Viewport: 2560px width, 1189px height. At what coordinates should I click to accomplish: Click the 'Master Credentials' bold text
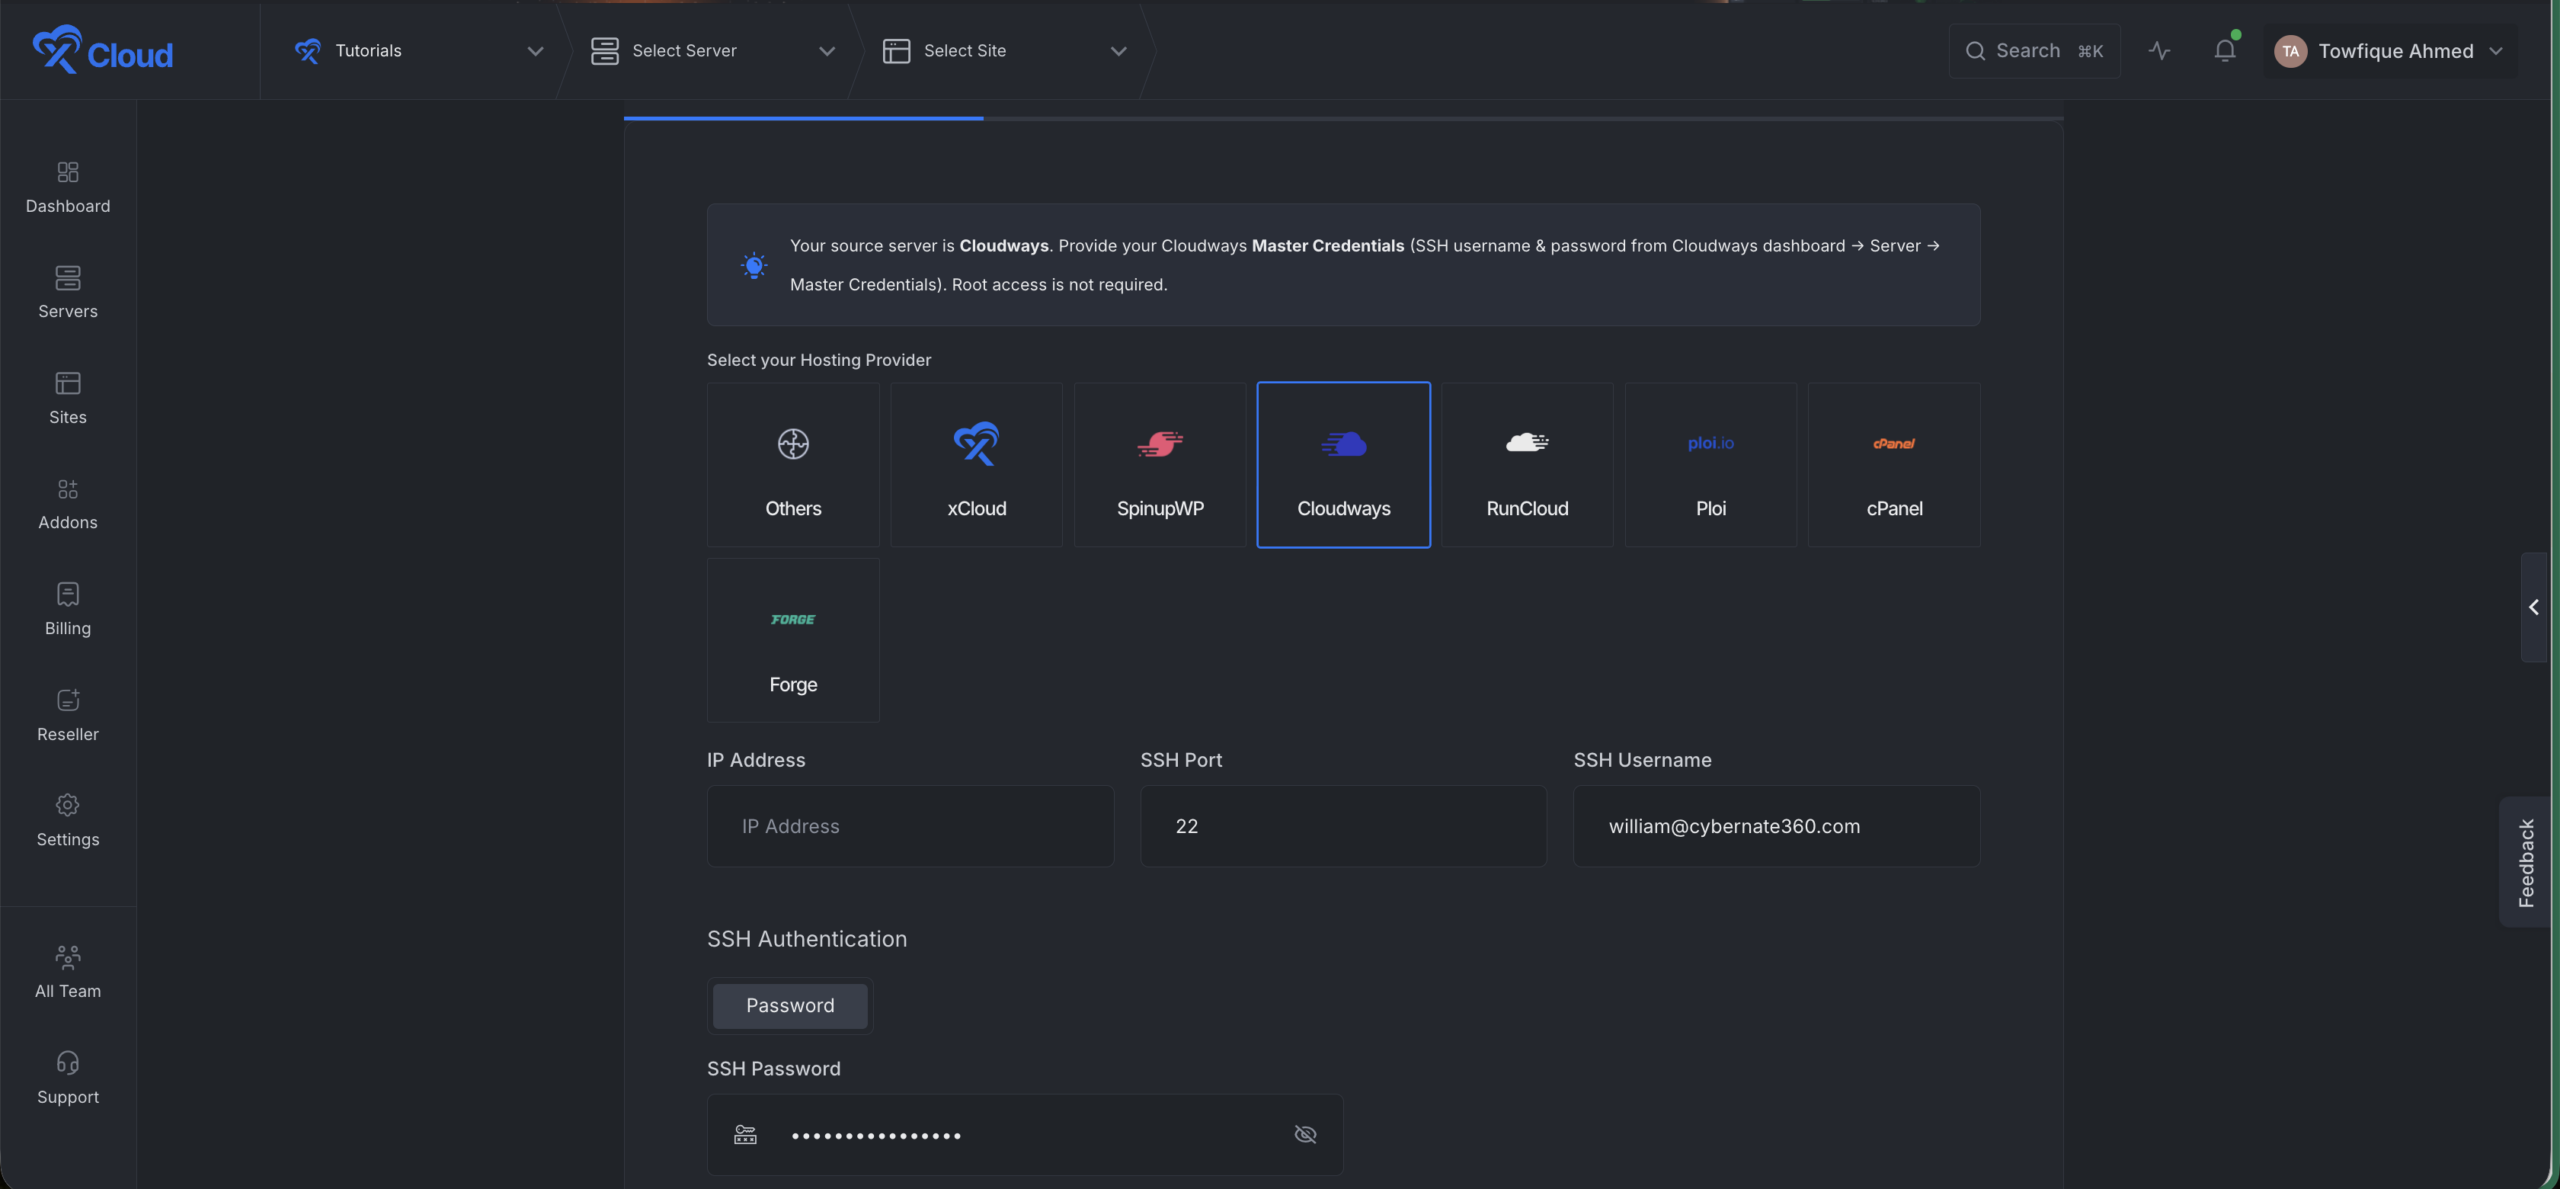point(1328,246)
